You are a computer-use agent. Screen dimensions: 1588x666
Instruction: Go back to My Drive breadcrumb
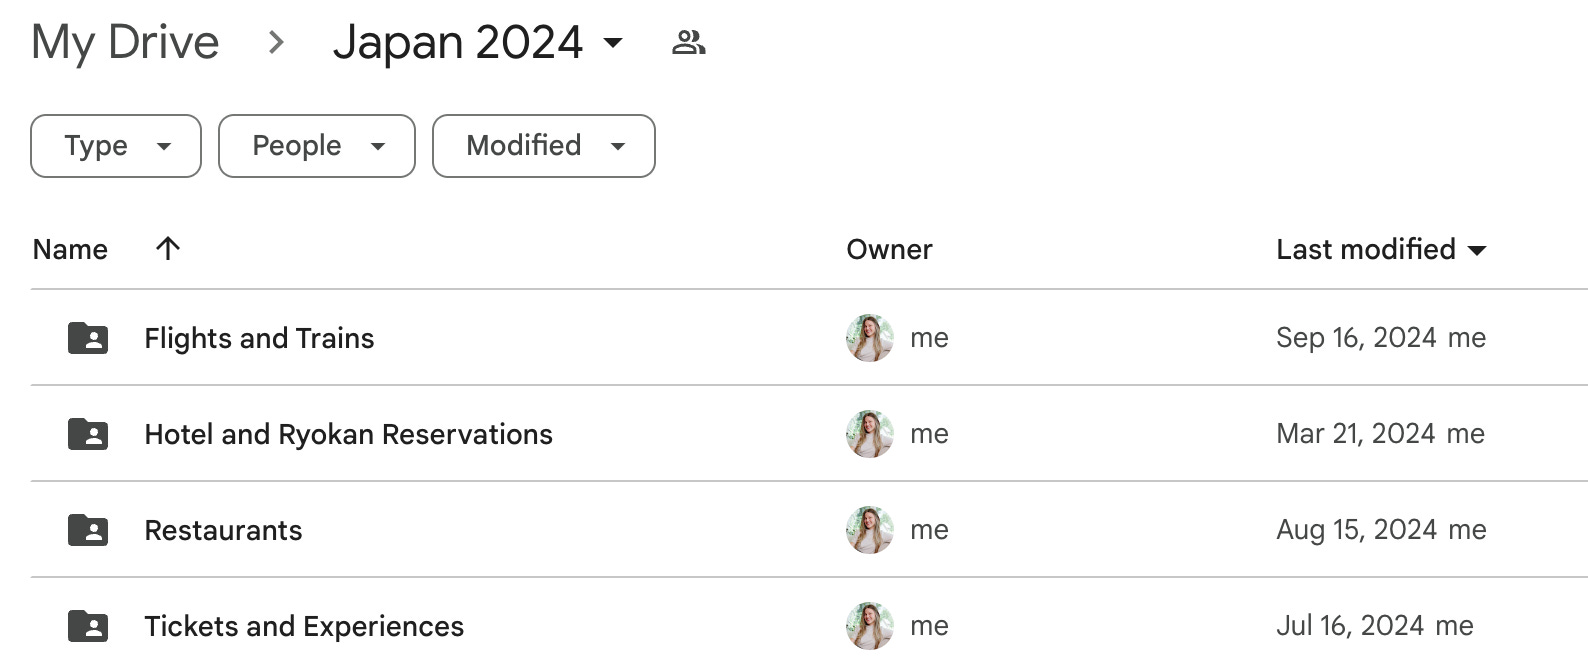[x=125, y=43]
